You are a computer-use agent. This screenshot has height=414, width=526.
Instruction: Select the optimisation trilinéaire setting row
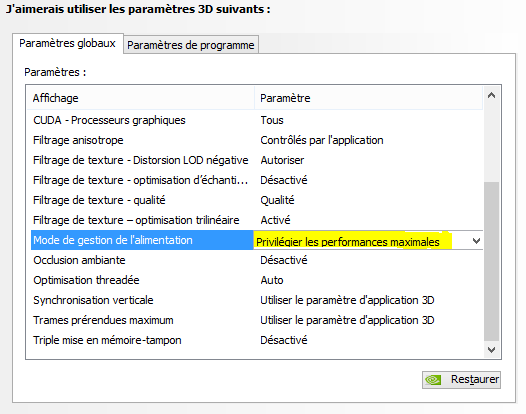click(x=257, y=220)
